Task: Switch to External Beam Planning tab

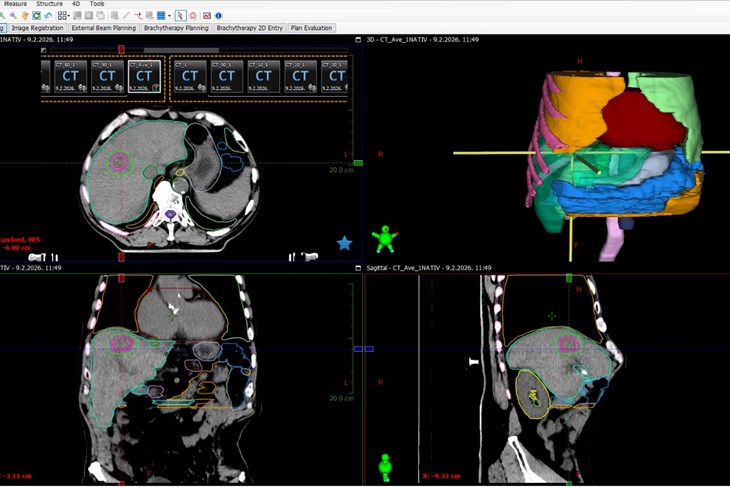Action: point(104,28)
